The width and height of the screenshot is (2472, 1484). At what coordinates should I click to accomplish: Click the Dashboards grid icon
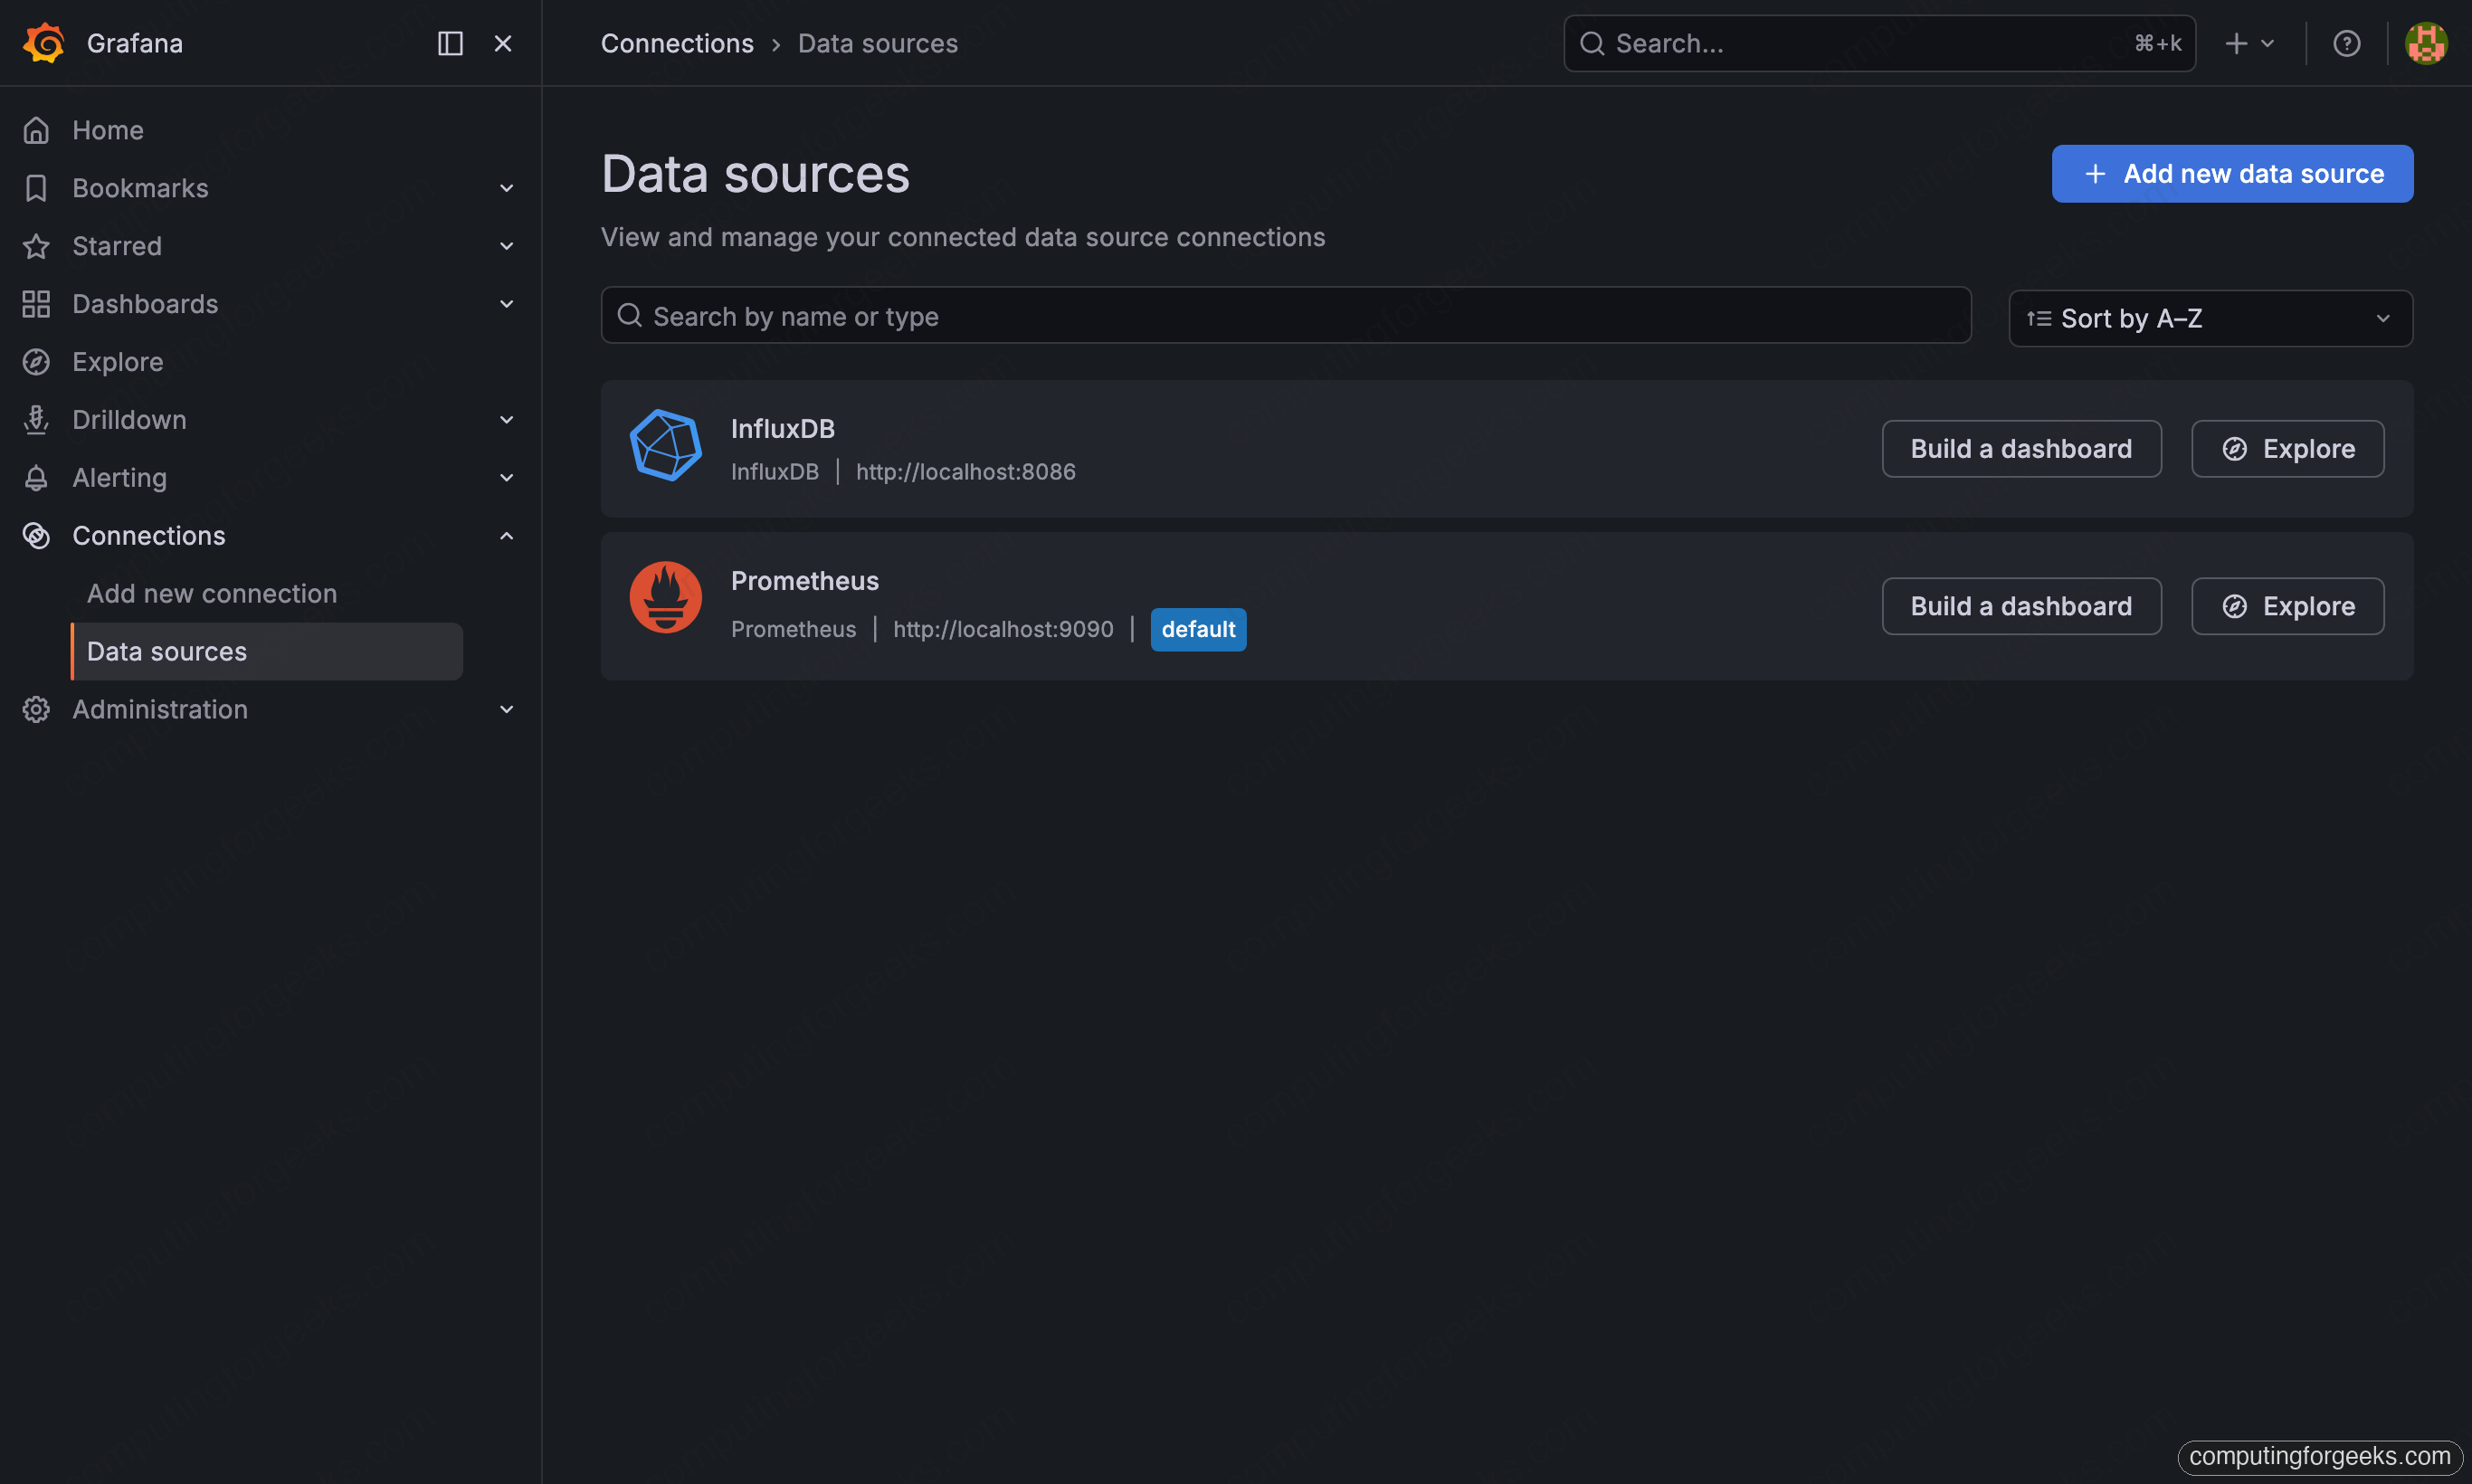tap(36, 304)
